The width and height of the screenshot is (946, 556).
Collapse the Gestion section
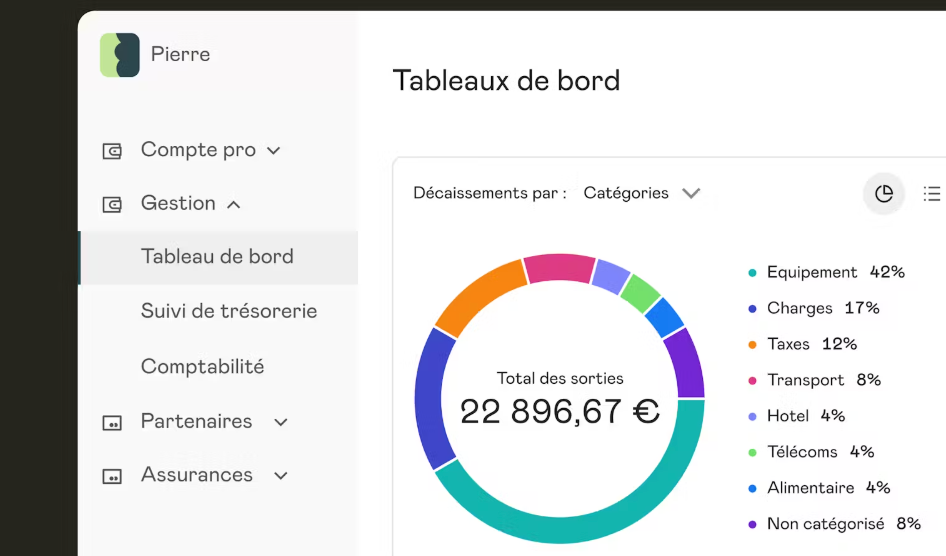point(233,205)
